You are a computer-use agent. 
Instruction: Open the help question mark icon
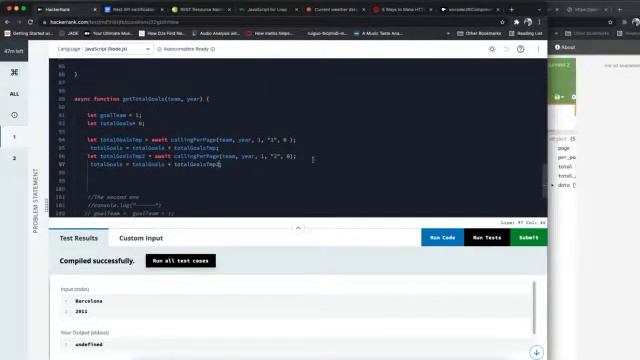(520, 49)
